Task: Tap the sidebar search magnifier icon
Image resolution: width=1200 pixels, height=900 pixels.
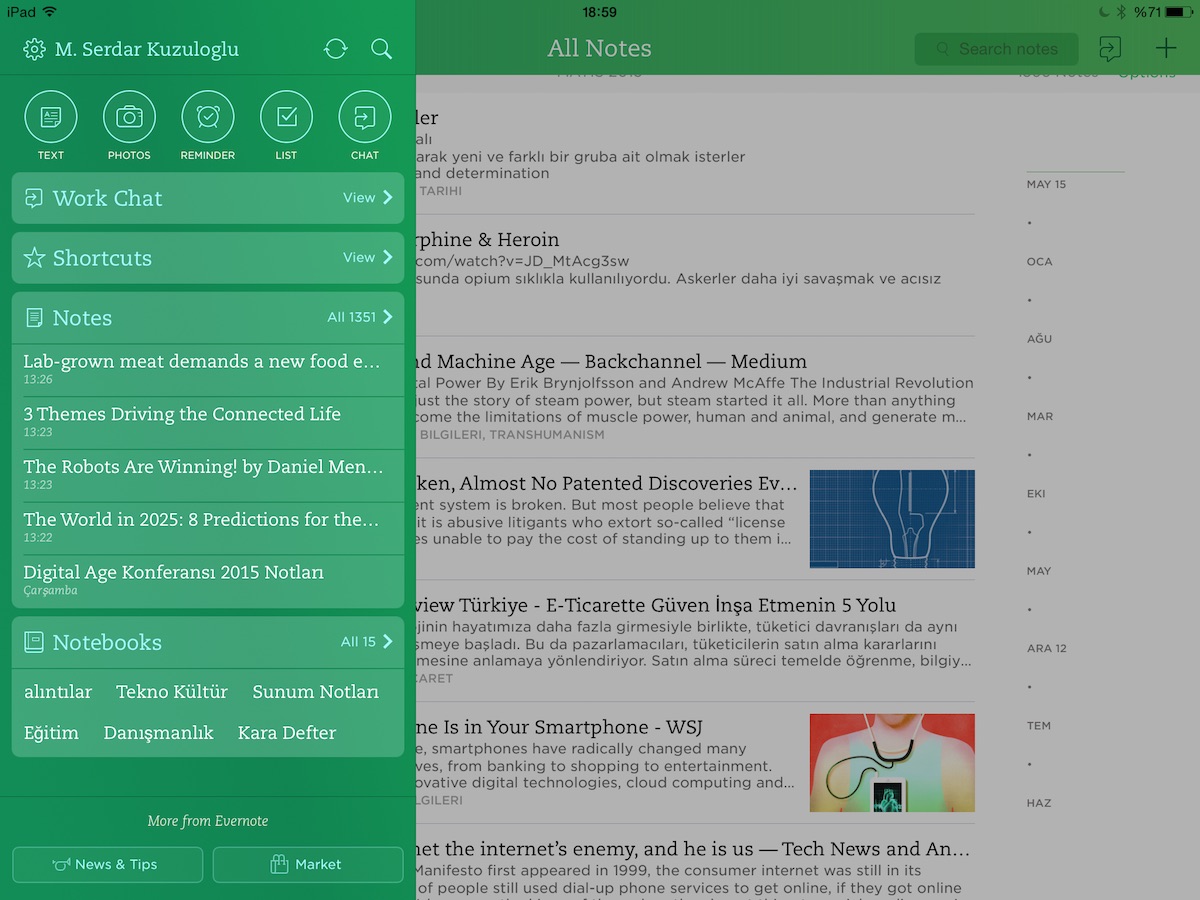Action: (x=381, y=49)
